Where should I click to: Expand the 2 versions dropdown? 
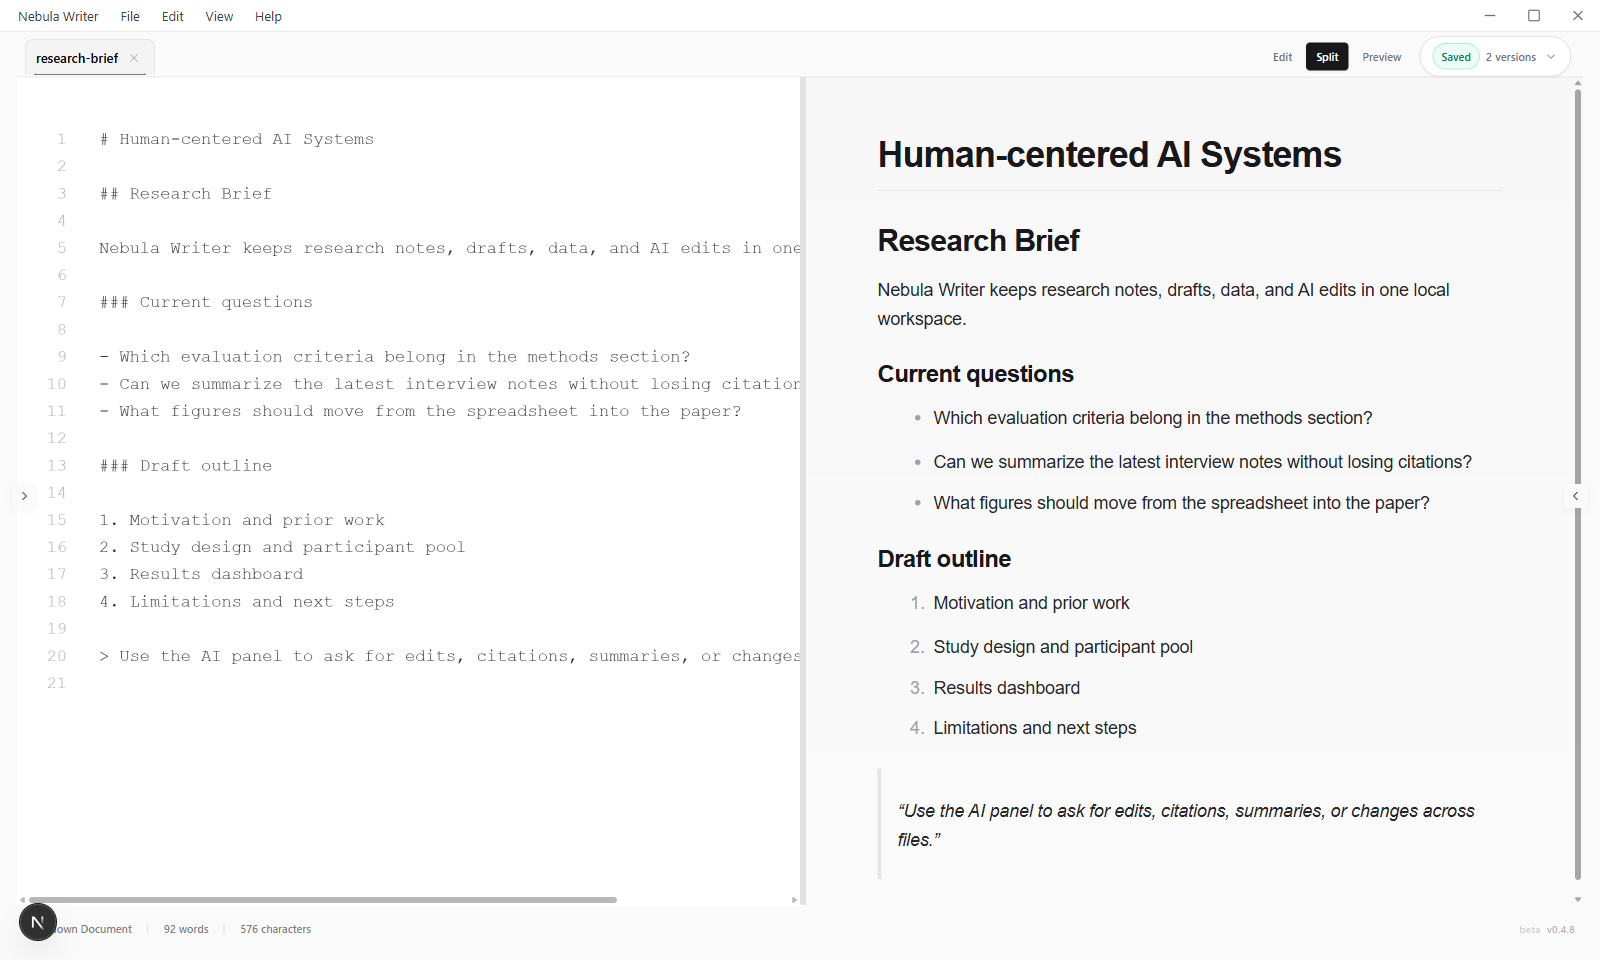[1520, 57]
